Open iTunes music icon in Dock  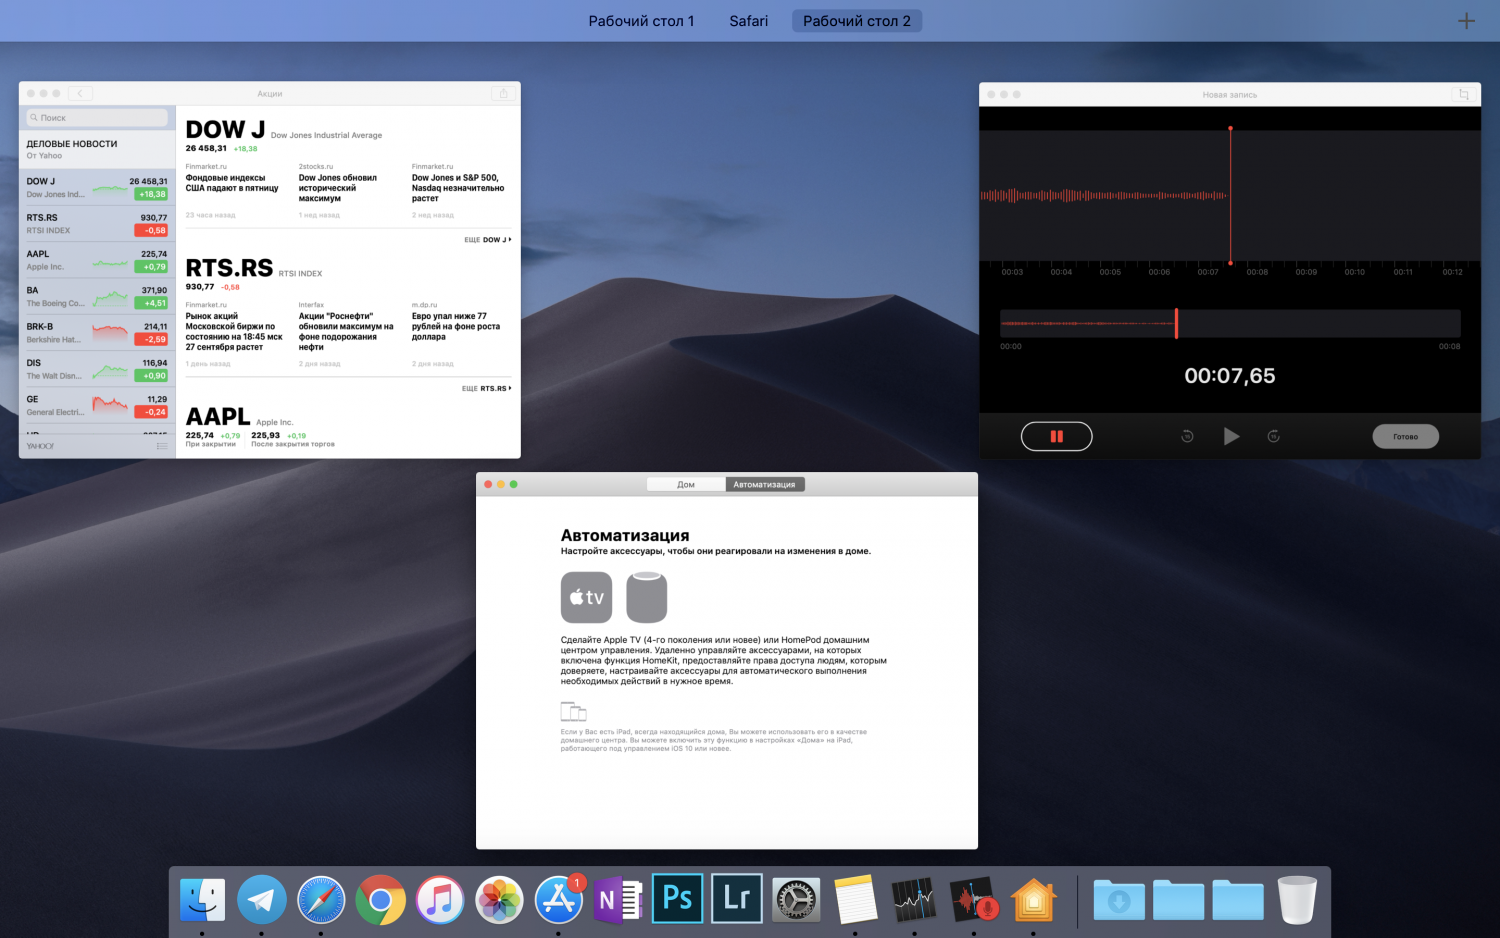440,900
